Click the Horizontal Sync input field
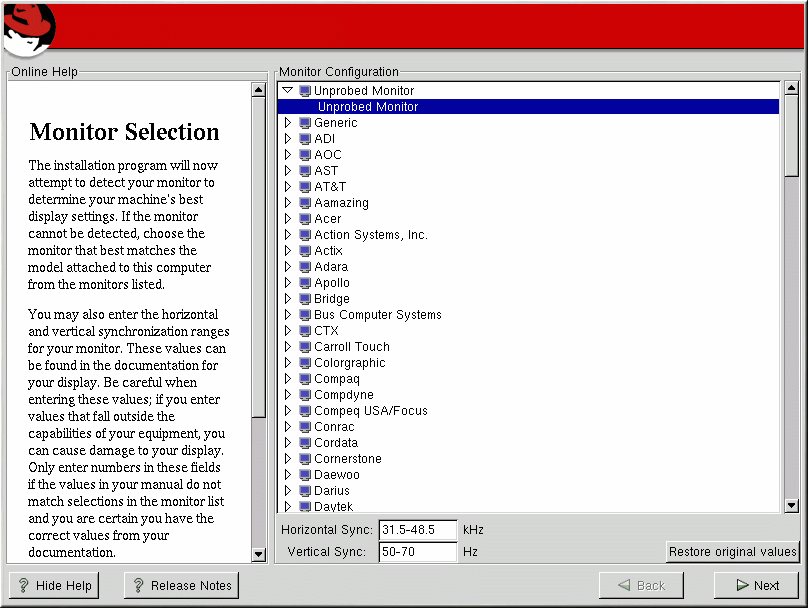 [x=418, y=530]
